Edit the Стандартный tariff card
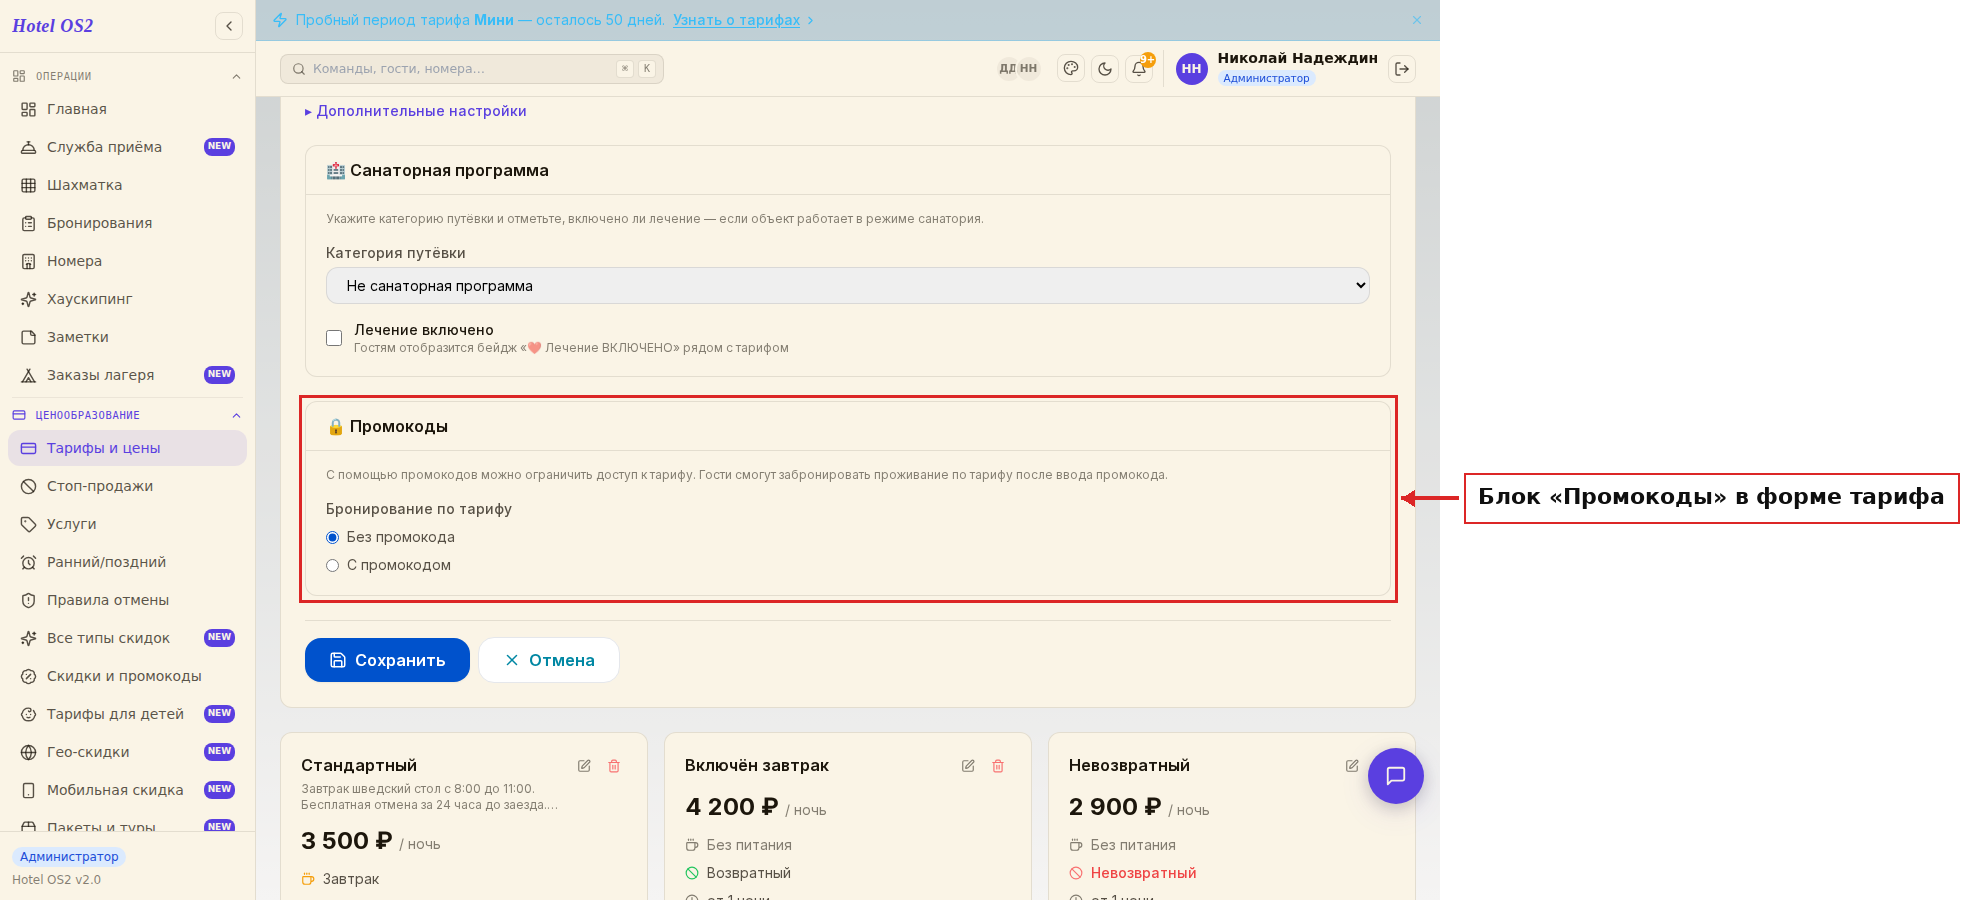Screen dimensions: 1983x900 584,766
